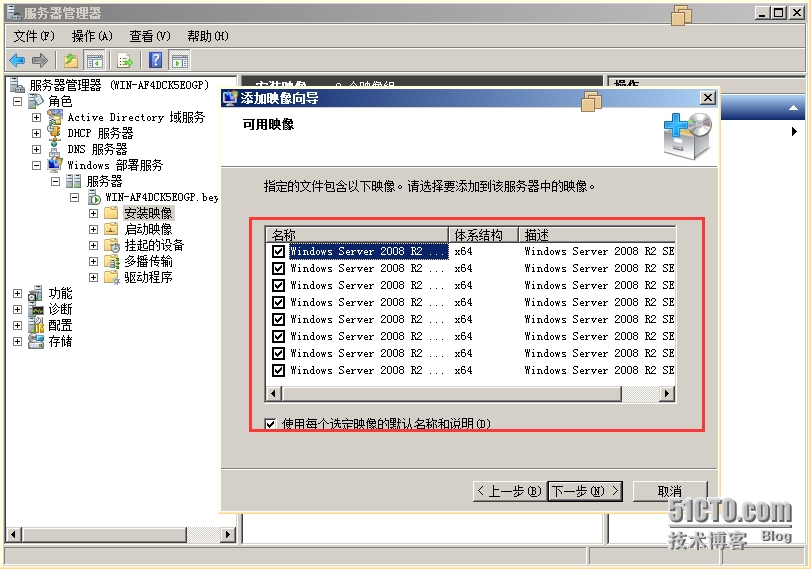Image resolution: width=811 pixels, height=569 pixels.
Task: Uncheck the fourth Windows Server 2008 R2 image
Action: click(x=278, y=303)
